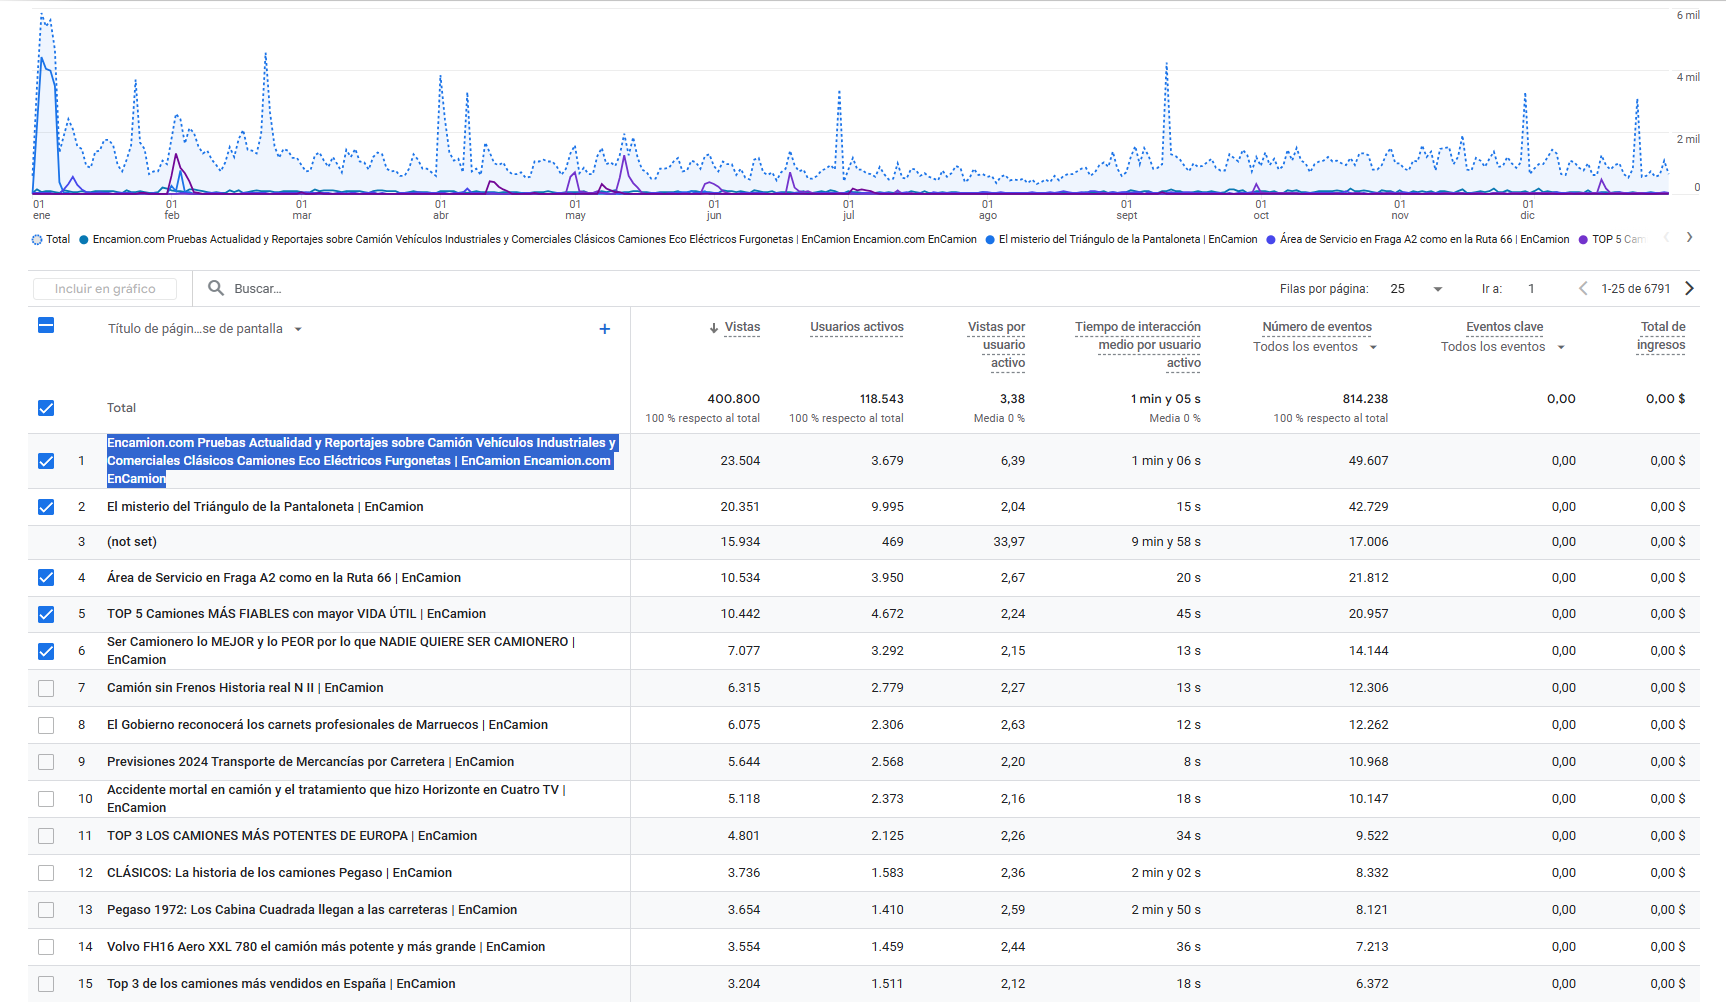Screen dimensions: 1726x1002
Task: Click the sort arrow beside Vistas
Action: pos(714,328)
